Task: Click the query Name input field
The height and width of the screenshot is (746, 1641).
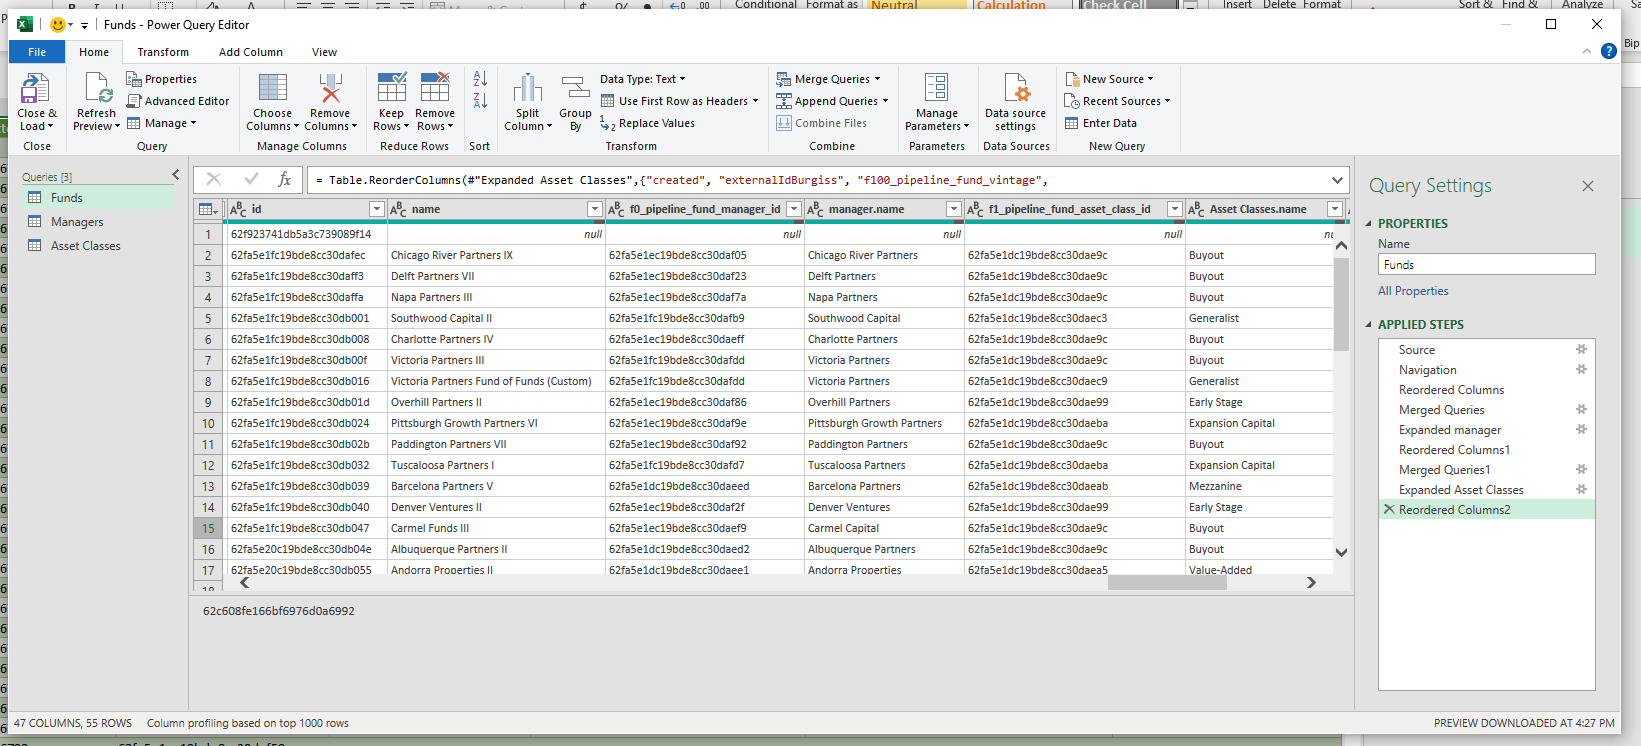Action: (x=1485, y=265)
